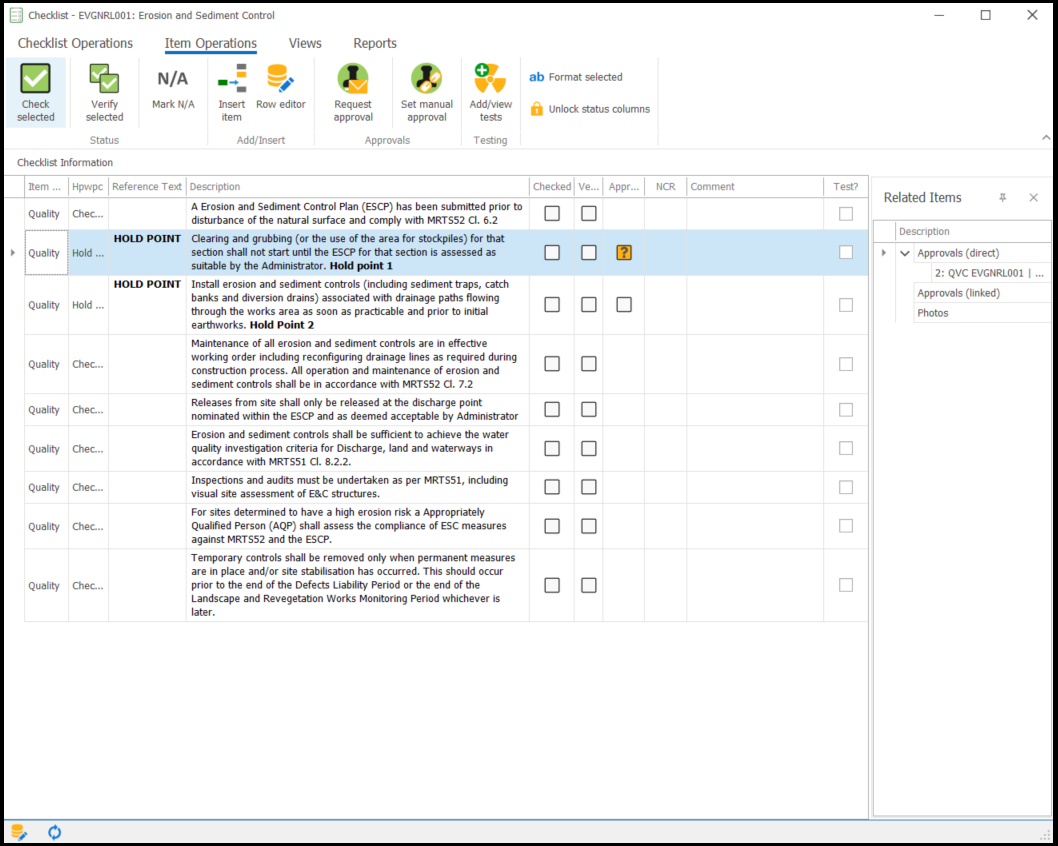Click the Request approval icon
Screen dimensions: 1058x846
point(353,80)
